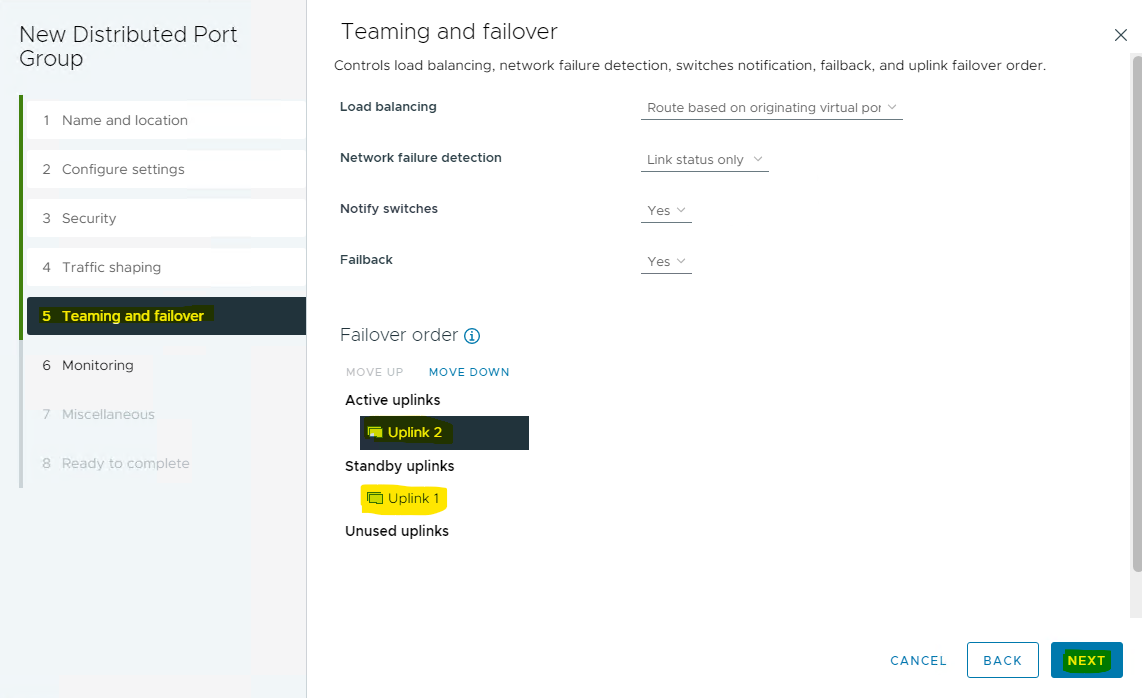
Task: Go to Name and location step
Action: click(x=124, y=120)
